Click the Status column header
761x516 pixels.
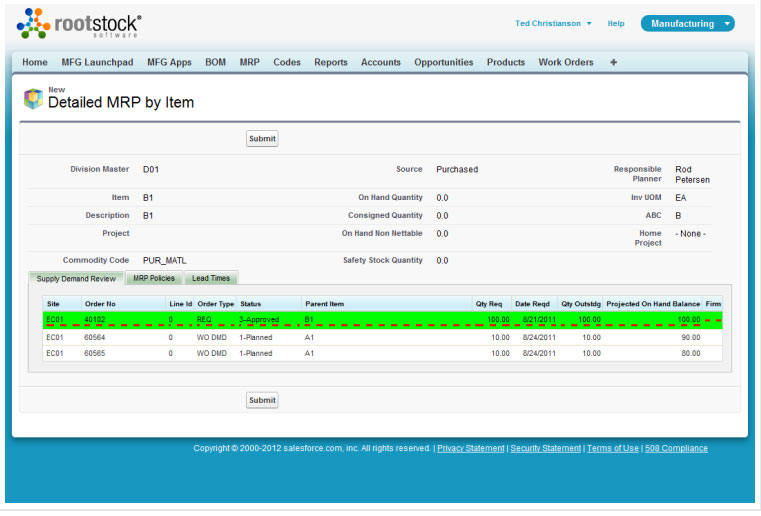click(269, 304)
